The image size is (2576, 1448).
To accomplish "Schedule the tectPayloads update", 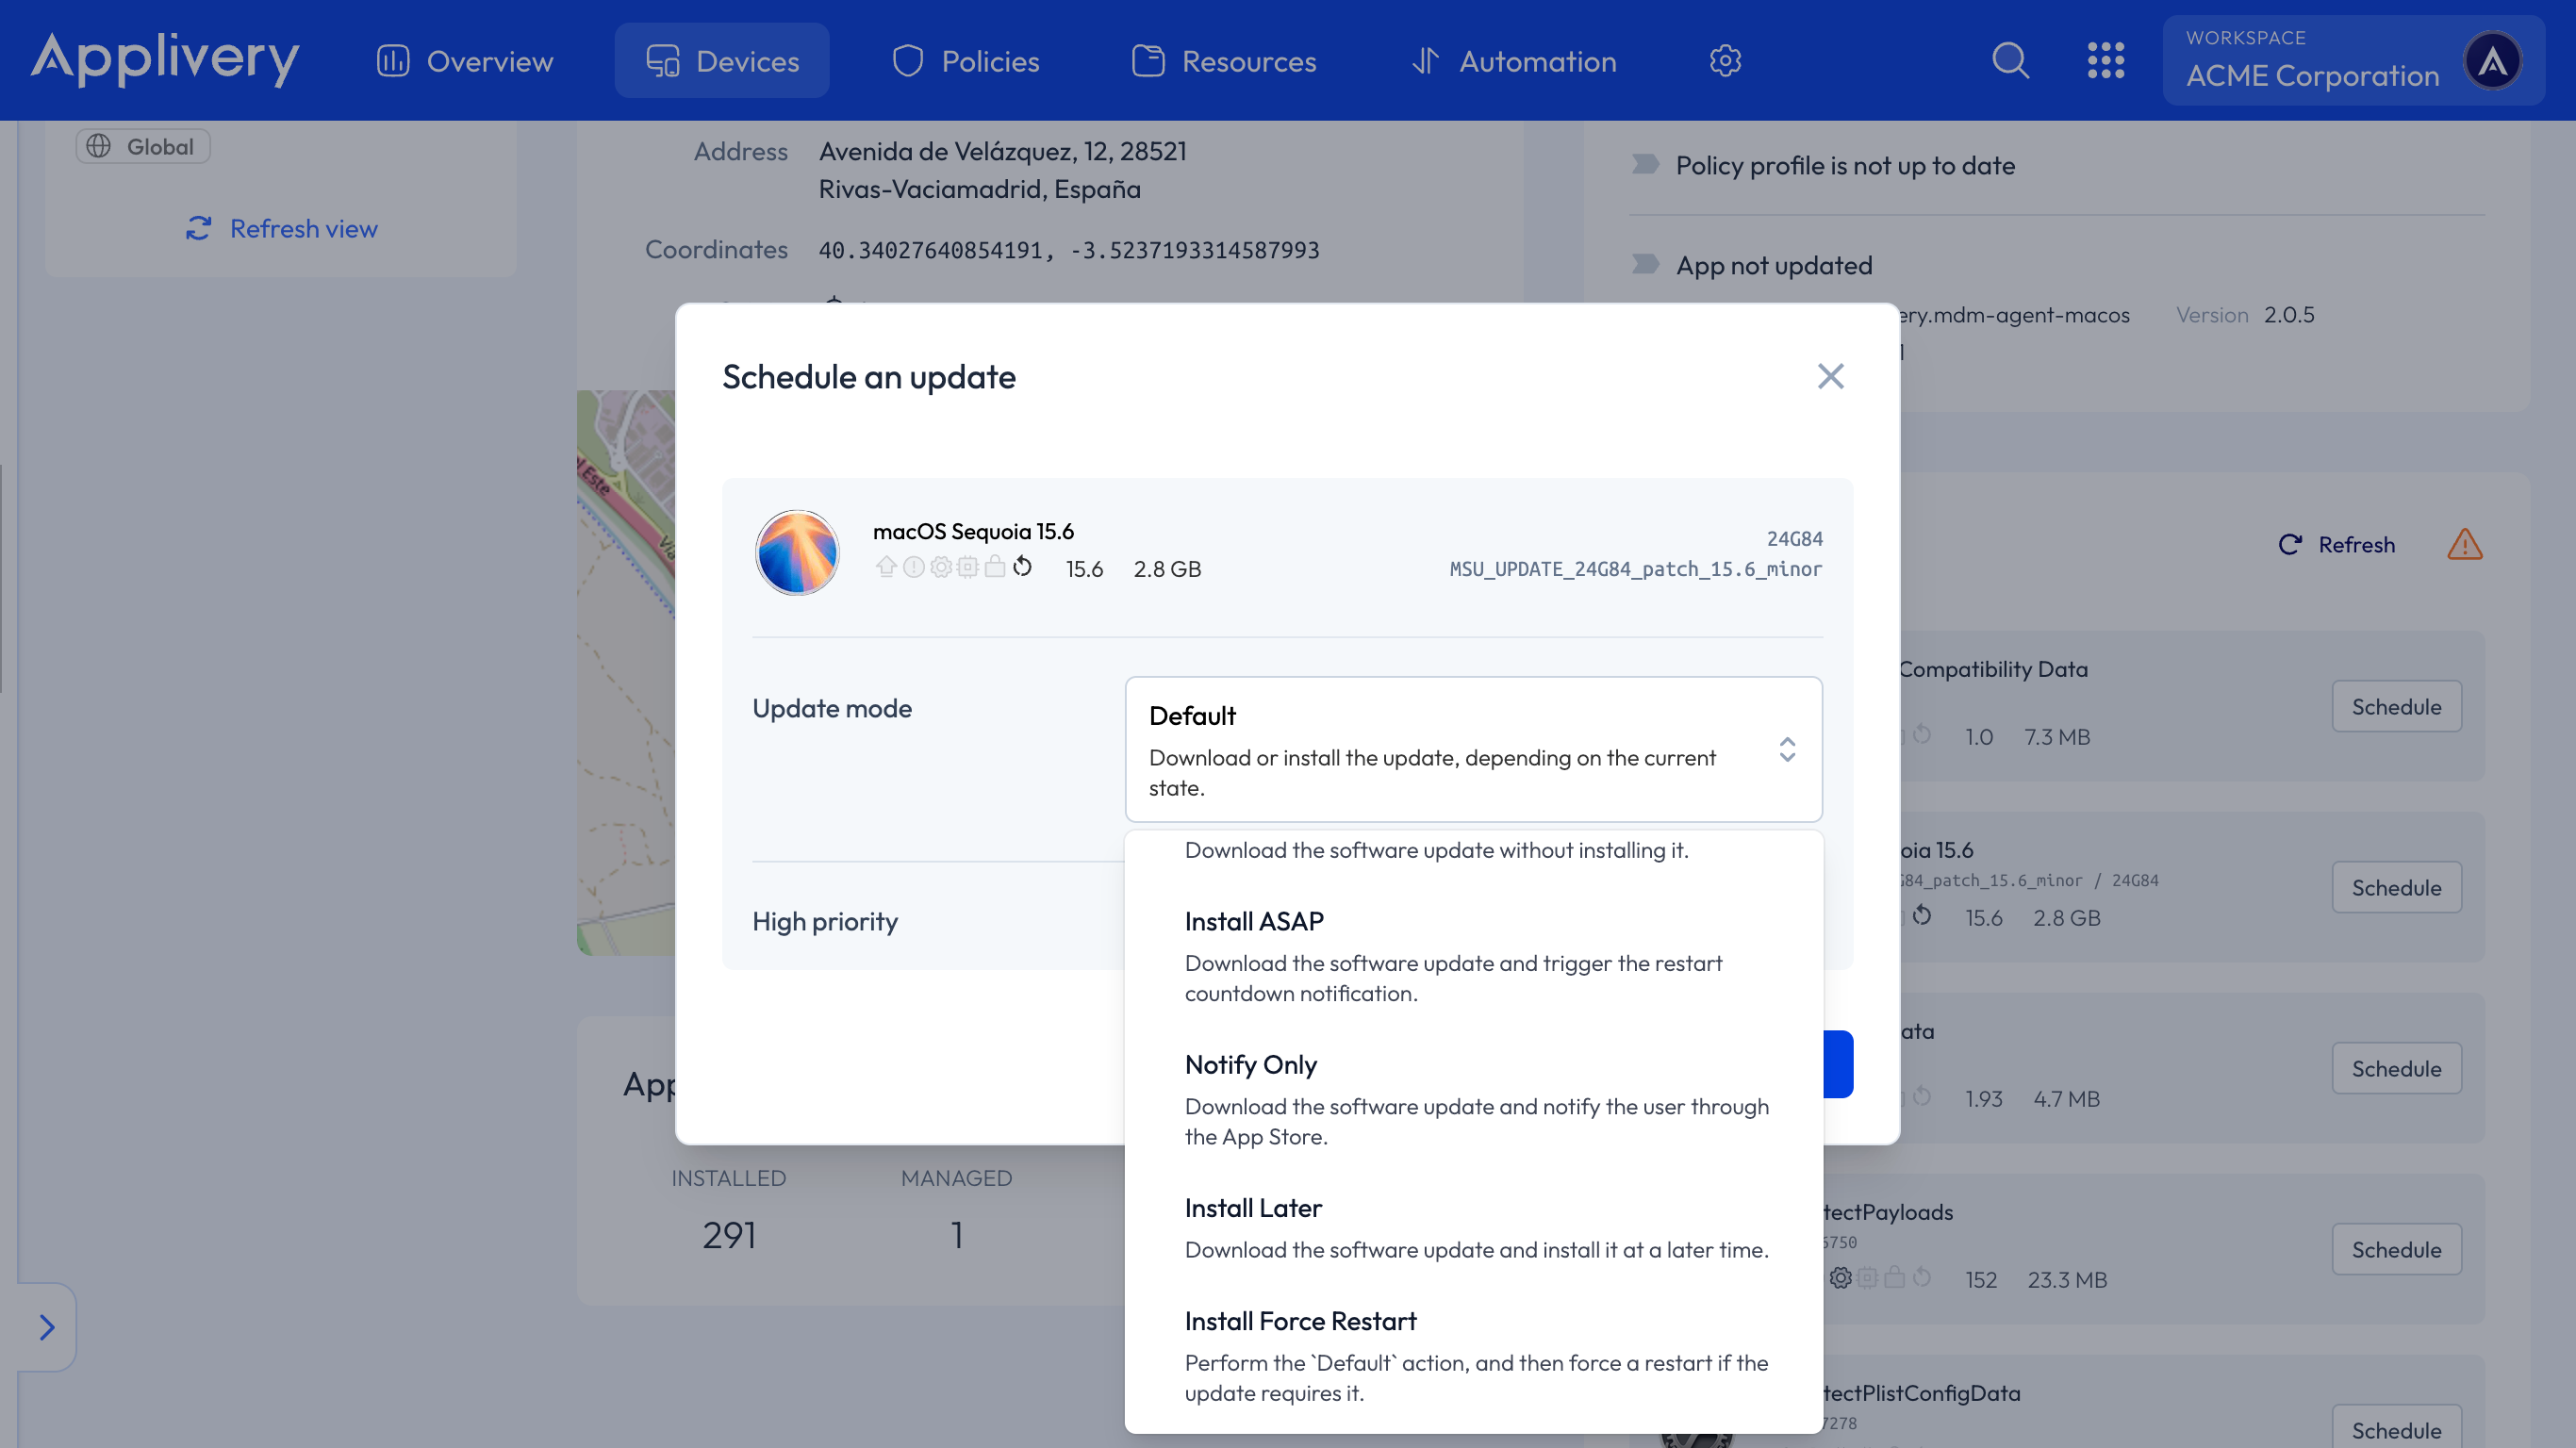I will pos(2396,1250).
